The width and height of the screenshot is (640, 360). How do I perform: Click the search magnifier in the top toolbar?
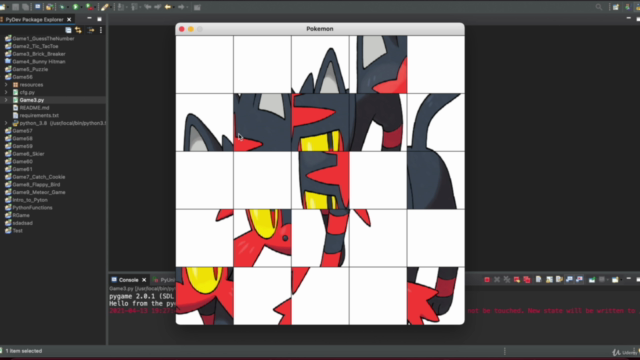click(598, 7)
